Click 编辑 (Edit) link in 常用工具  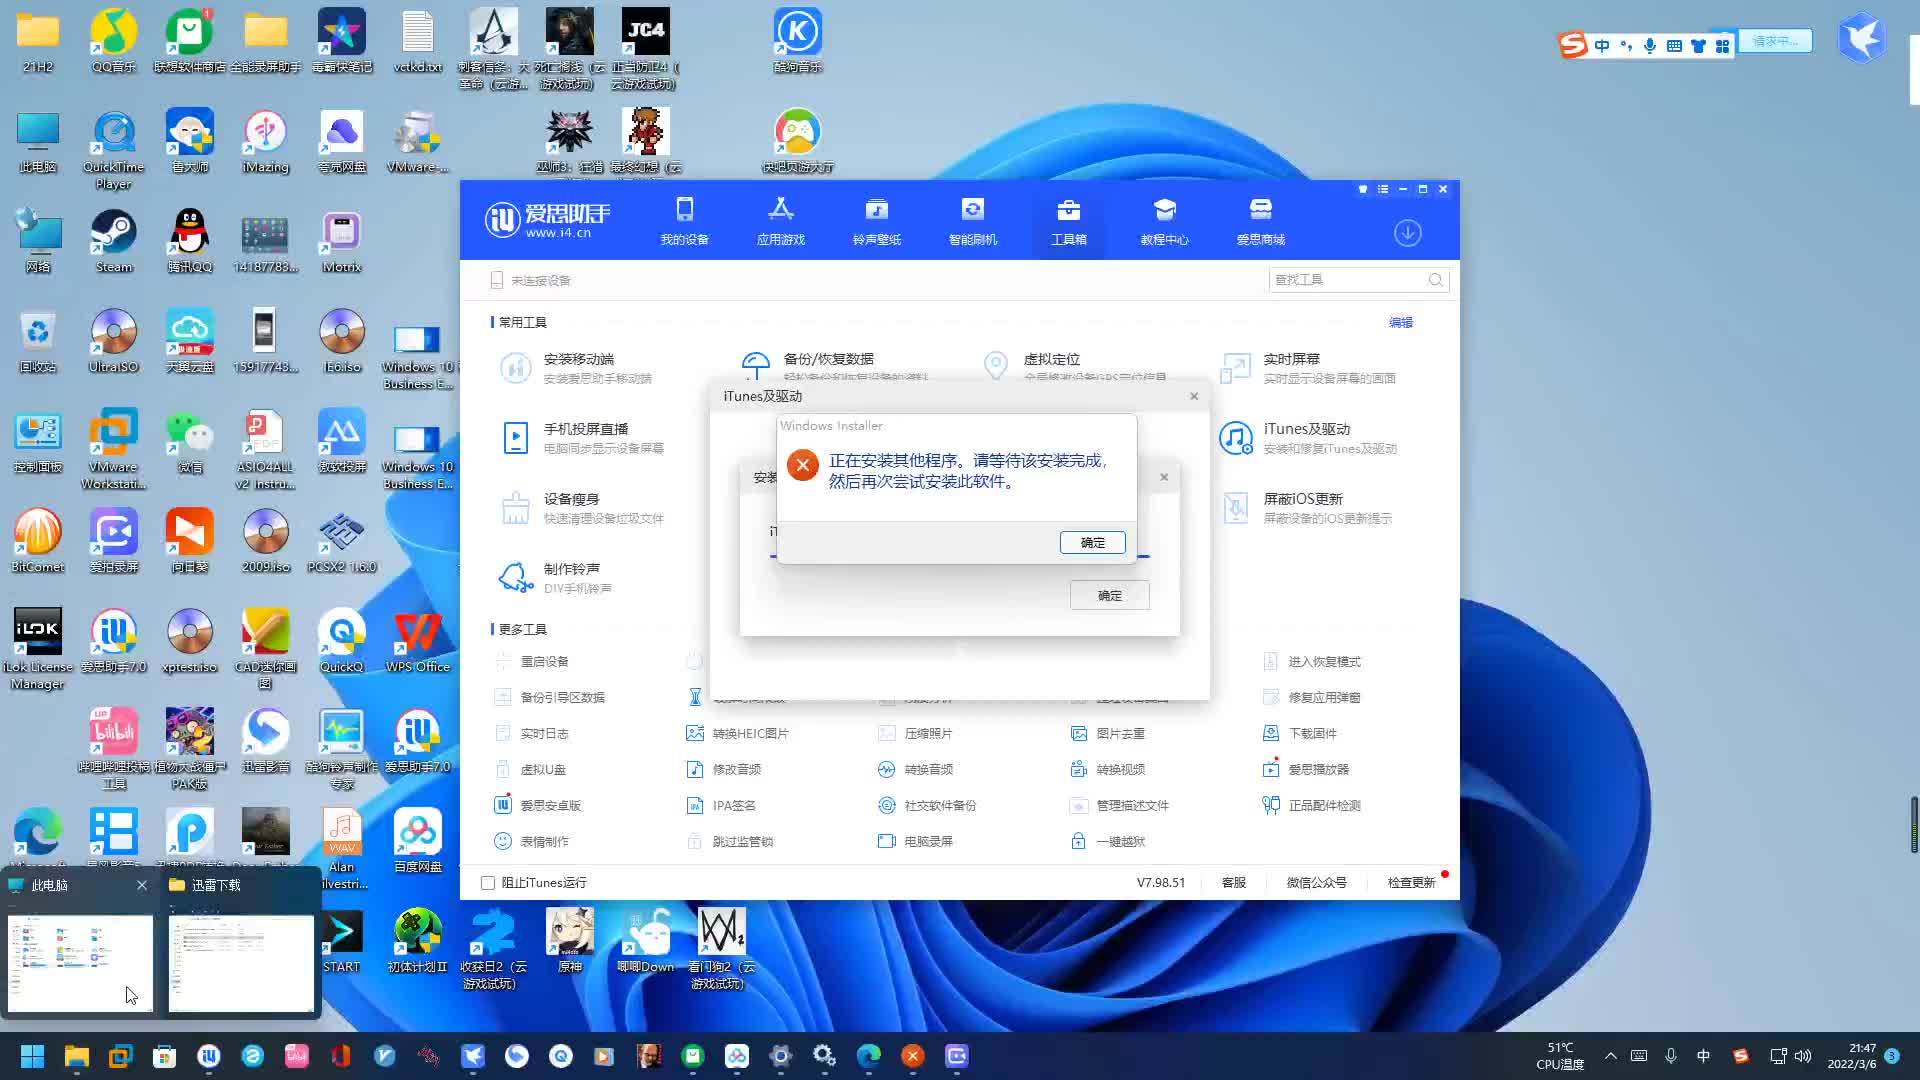click(1400, 322)
